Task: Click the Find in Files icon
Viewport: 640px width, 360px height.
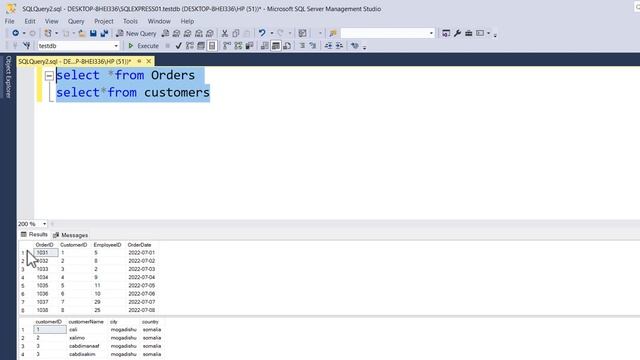Action: tap(333, 33)
